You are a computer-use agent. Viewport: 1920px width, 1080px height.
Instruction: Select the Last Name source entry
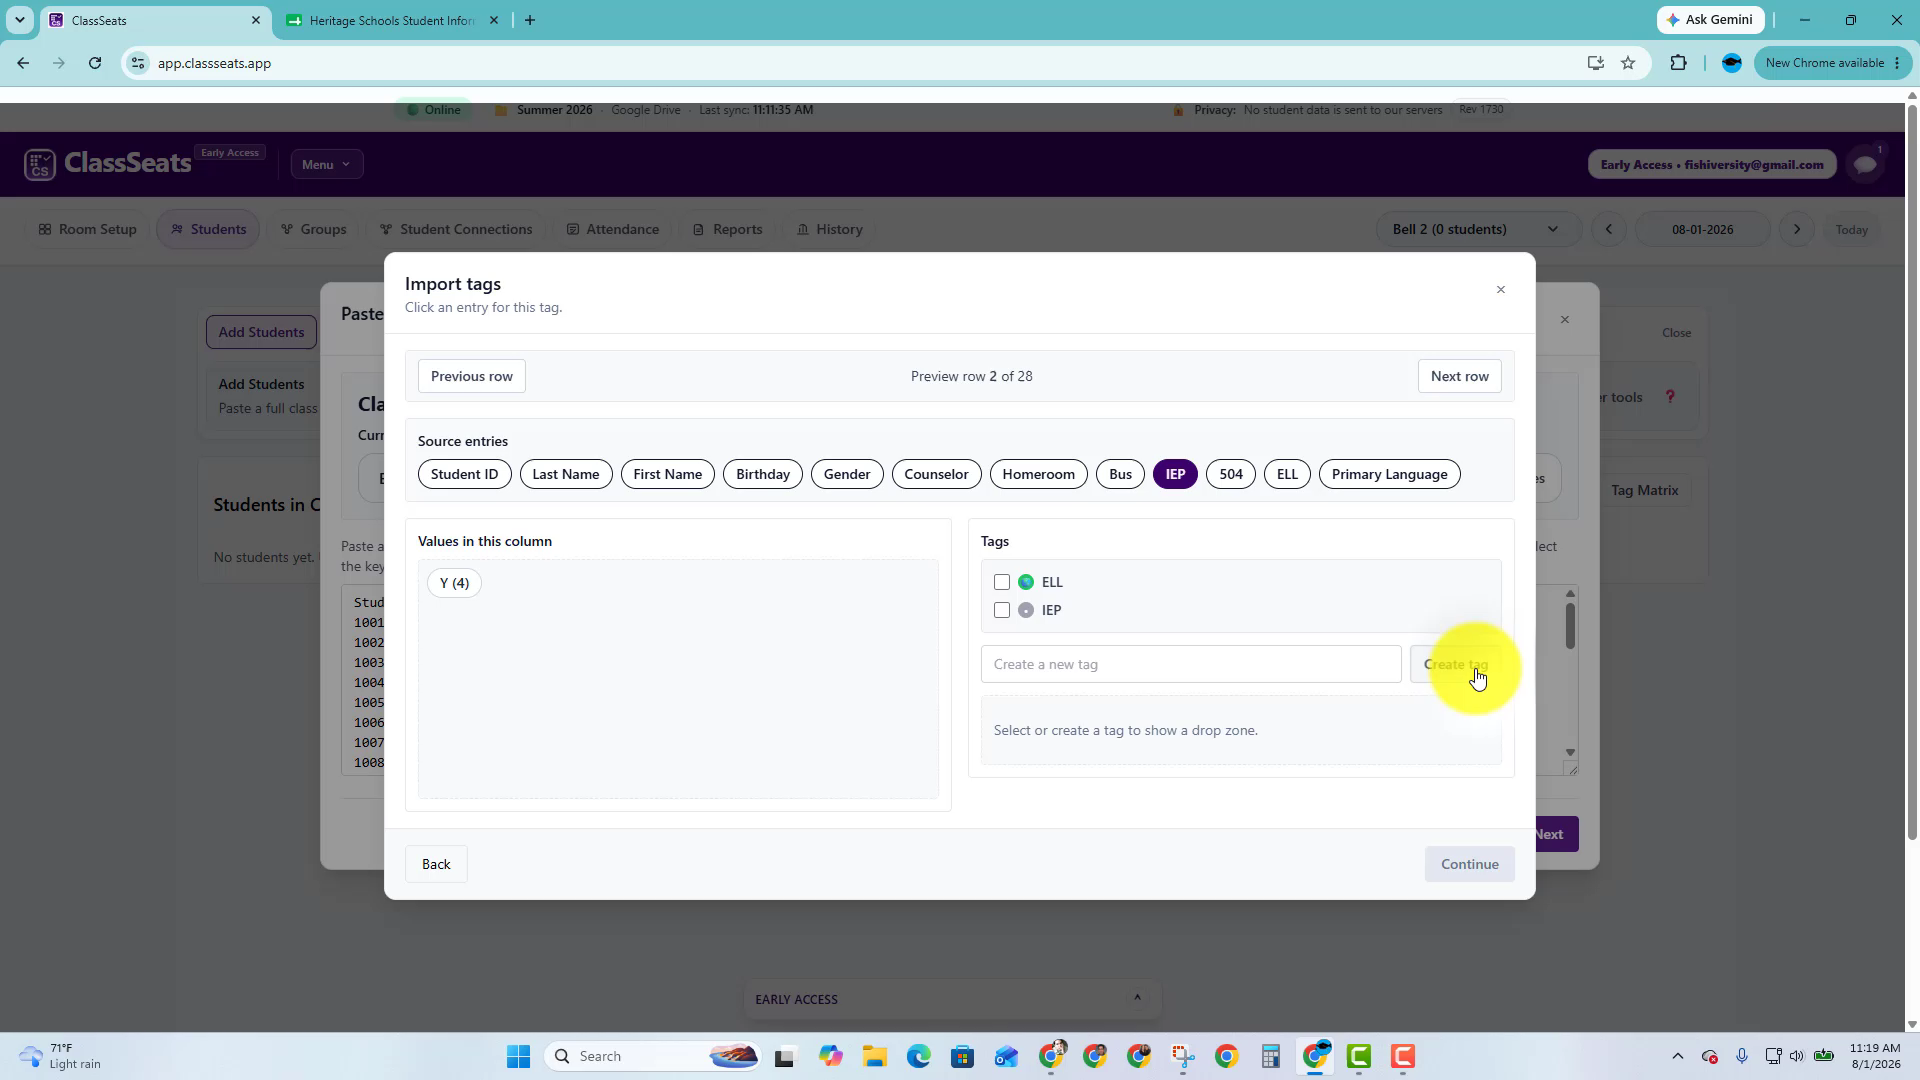click(x=566, y=474)
